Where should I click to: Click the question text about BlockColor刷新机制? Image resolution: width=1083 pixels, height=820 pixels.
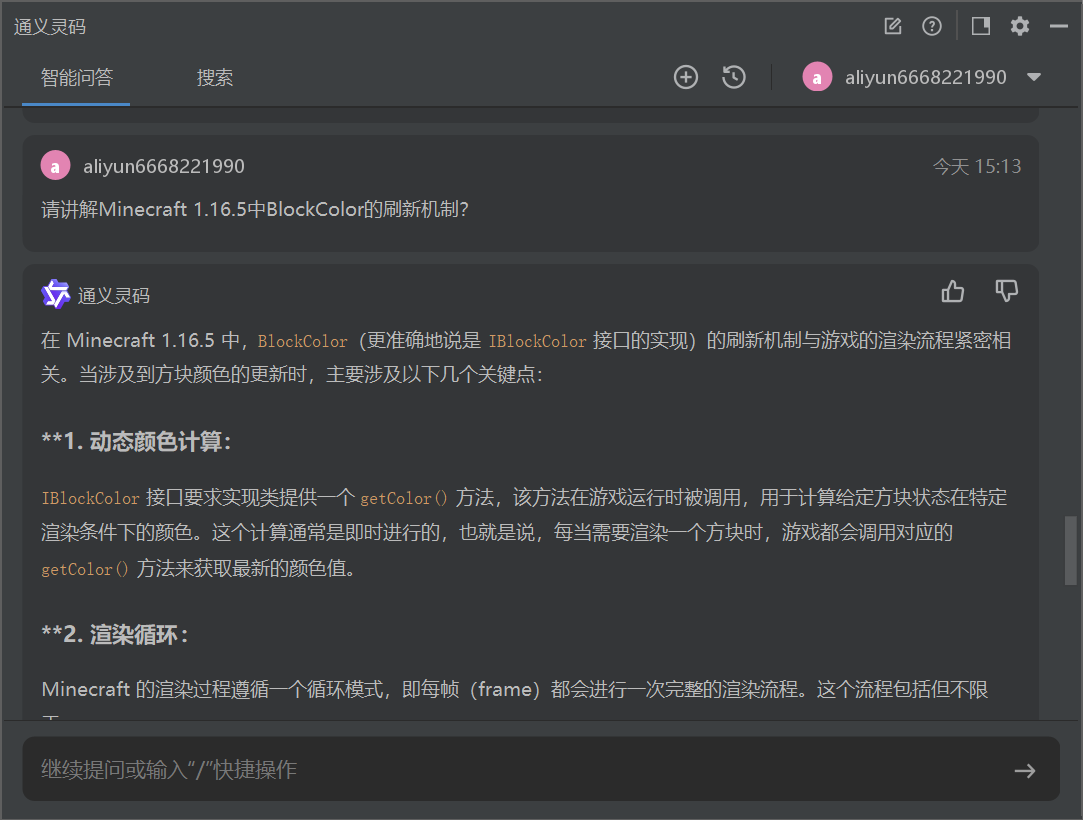tap(255, 209)
